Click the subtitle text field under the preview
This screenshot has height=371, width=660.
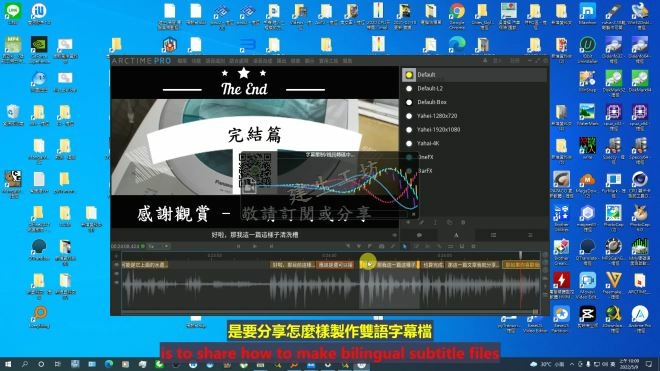tap(254, 235)
